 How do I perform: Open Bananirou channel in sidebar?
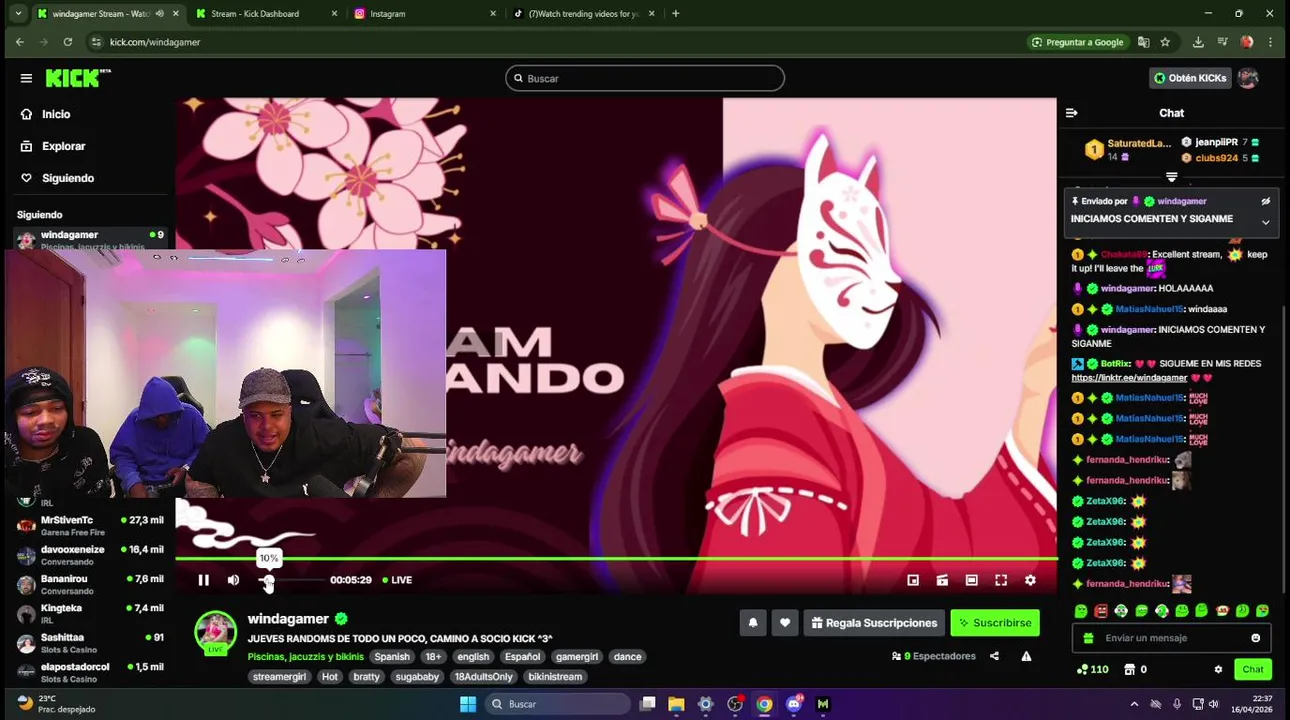[x=90, y=584]
